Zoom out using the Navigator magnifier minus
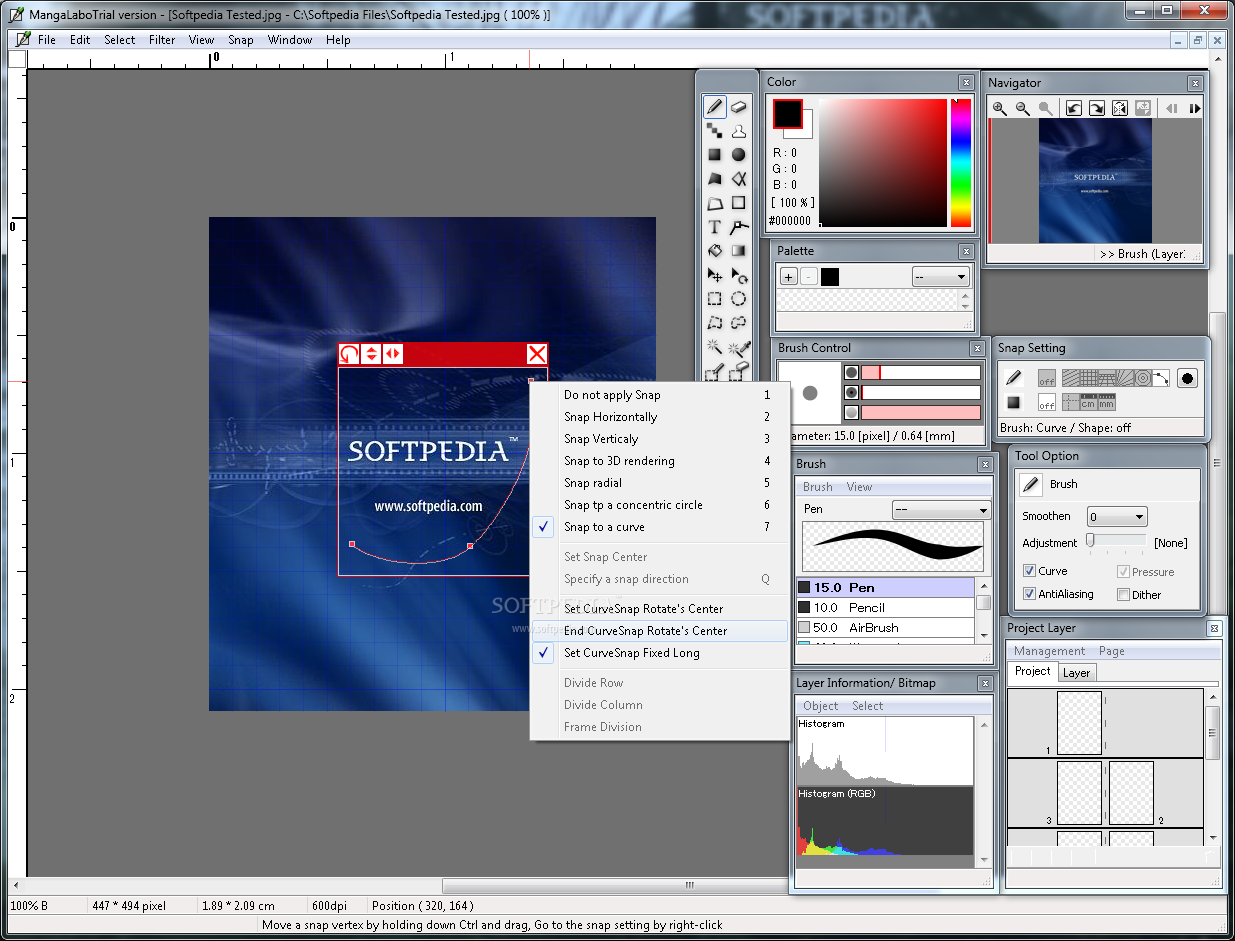This screenshot has width=1235, height=941. pos(1023,108)
